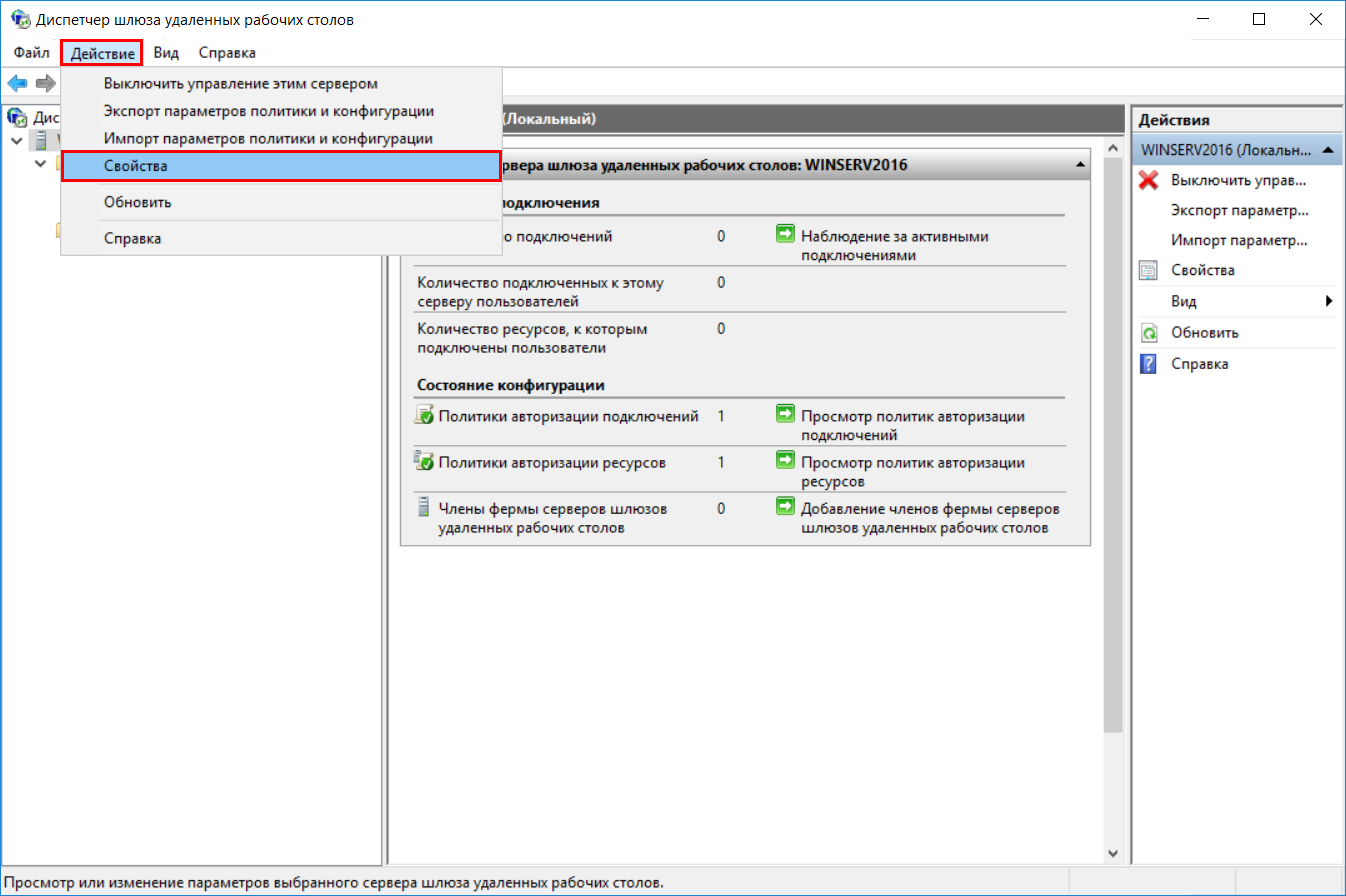The image size is (1346, 896).
Task: Collapse the WINSERV2016 server tree node
Action: pos(16,140)
